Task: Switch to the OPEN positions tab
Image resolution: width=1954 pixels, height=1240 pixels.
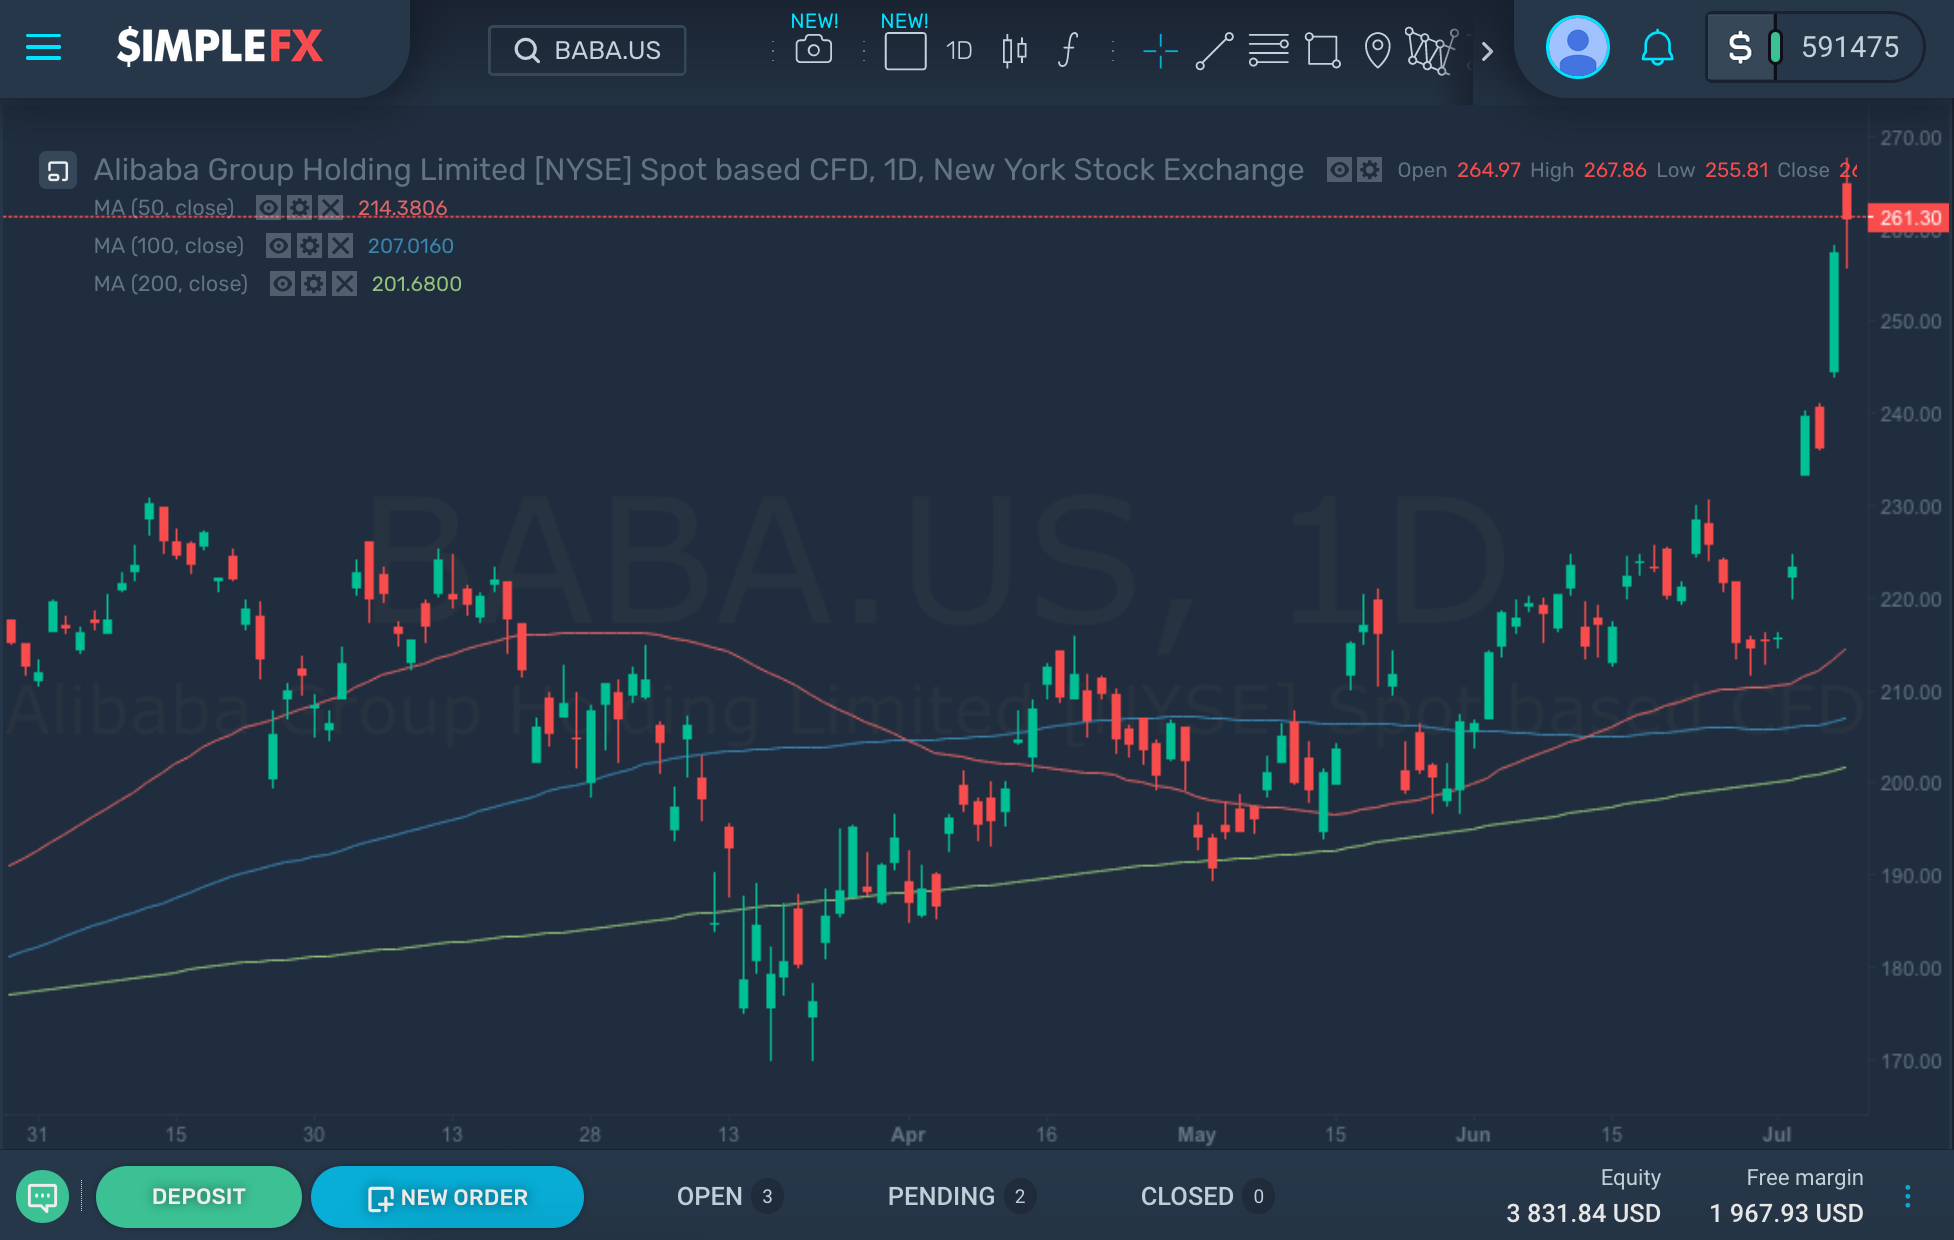Action: (729, 1196)
